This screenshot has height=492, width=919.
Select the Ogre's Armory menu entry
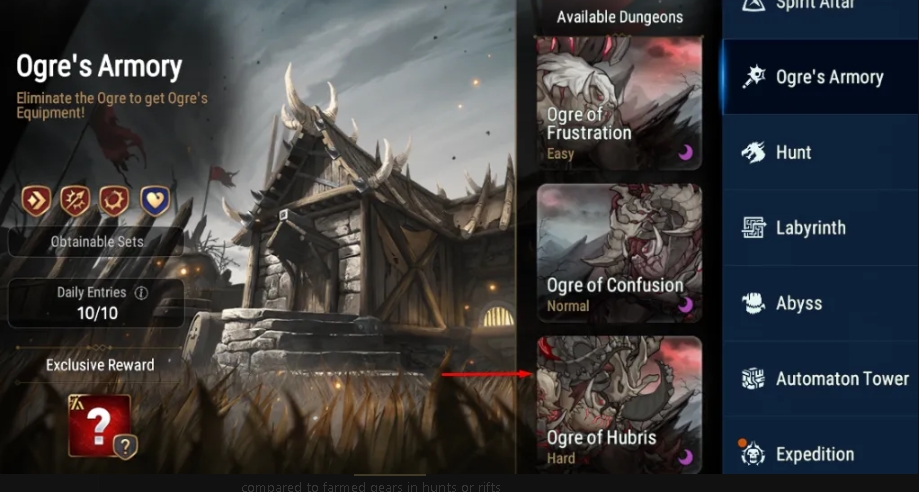(x=821, y=77)
